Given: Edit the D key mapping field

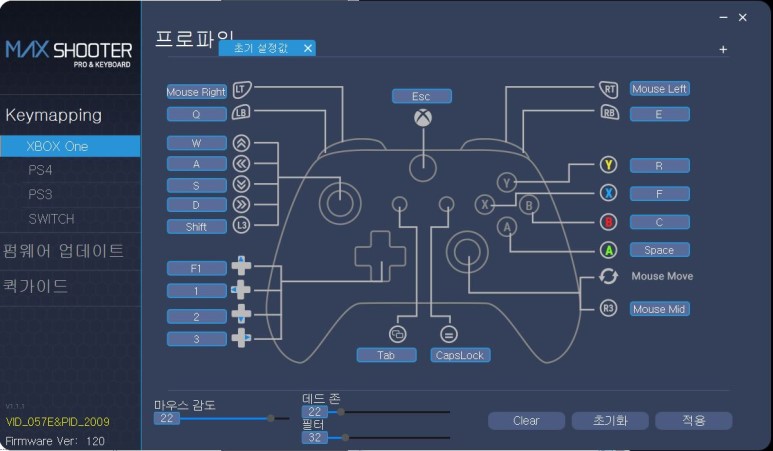Looking at the screenshot, I should (x=196, y=205).
